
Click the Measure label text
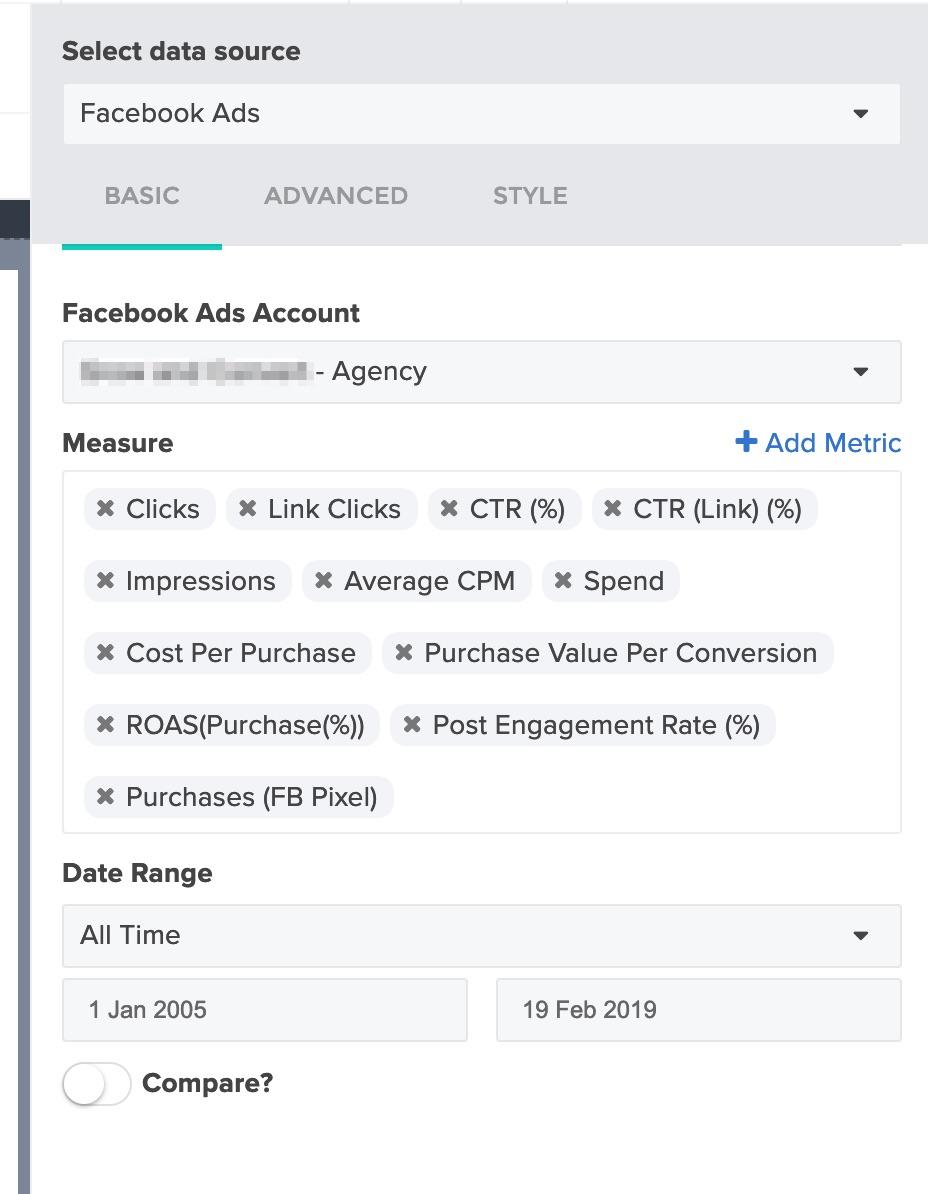(x=118, y=443)
